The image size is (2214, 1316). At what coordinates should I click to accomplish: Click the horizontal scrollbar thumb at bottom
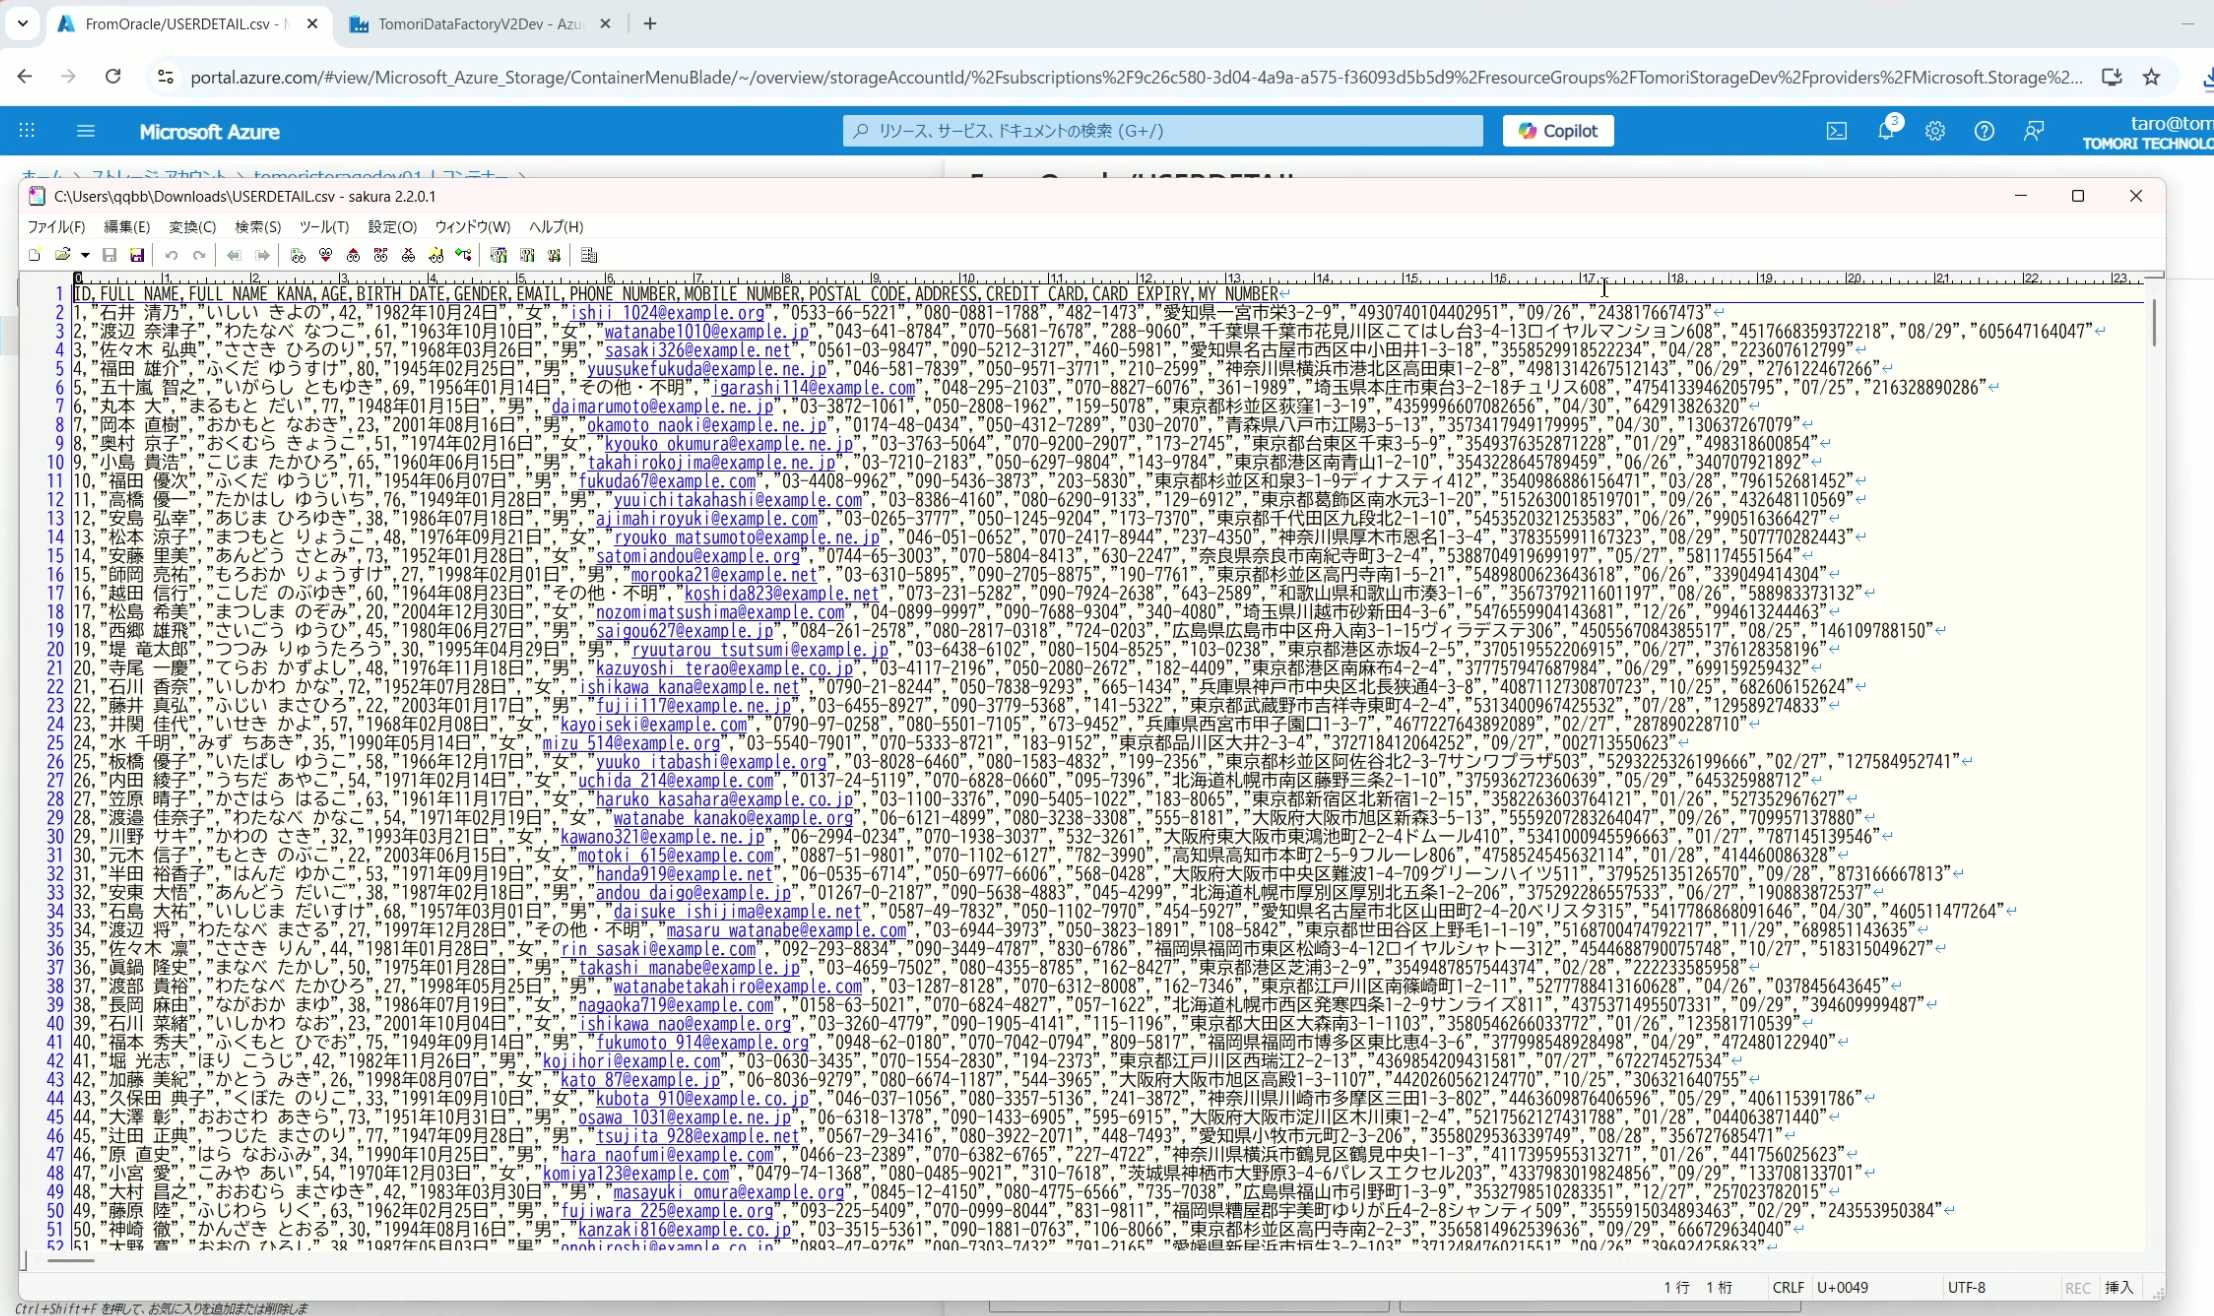click(x=70, y=1261)
